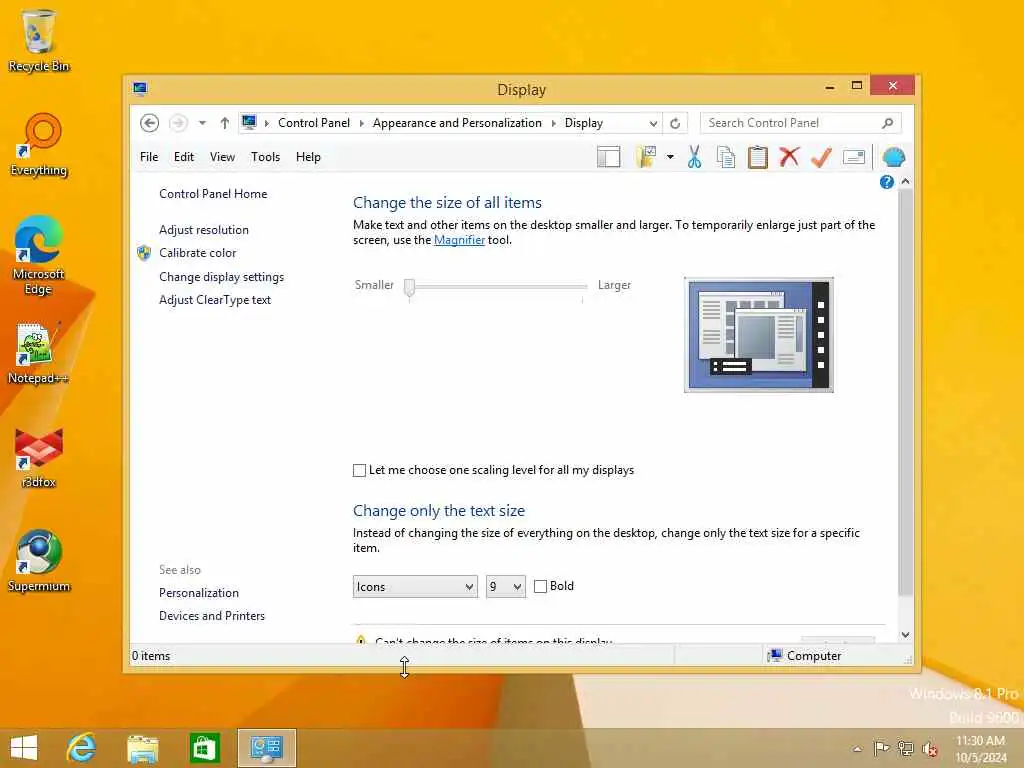Open the View menu
This screenshot has height=768, width=1024.
[x=222, y=157]
